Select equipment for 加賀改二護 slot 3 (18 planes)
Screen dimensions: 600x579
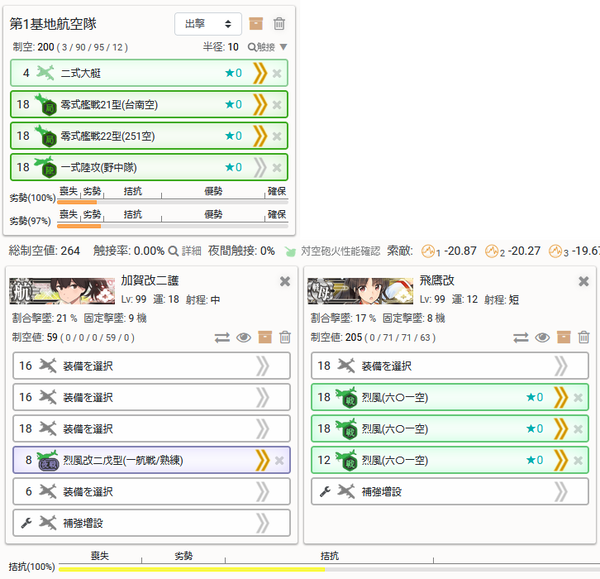[x=152, y=429]
